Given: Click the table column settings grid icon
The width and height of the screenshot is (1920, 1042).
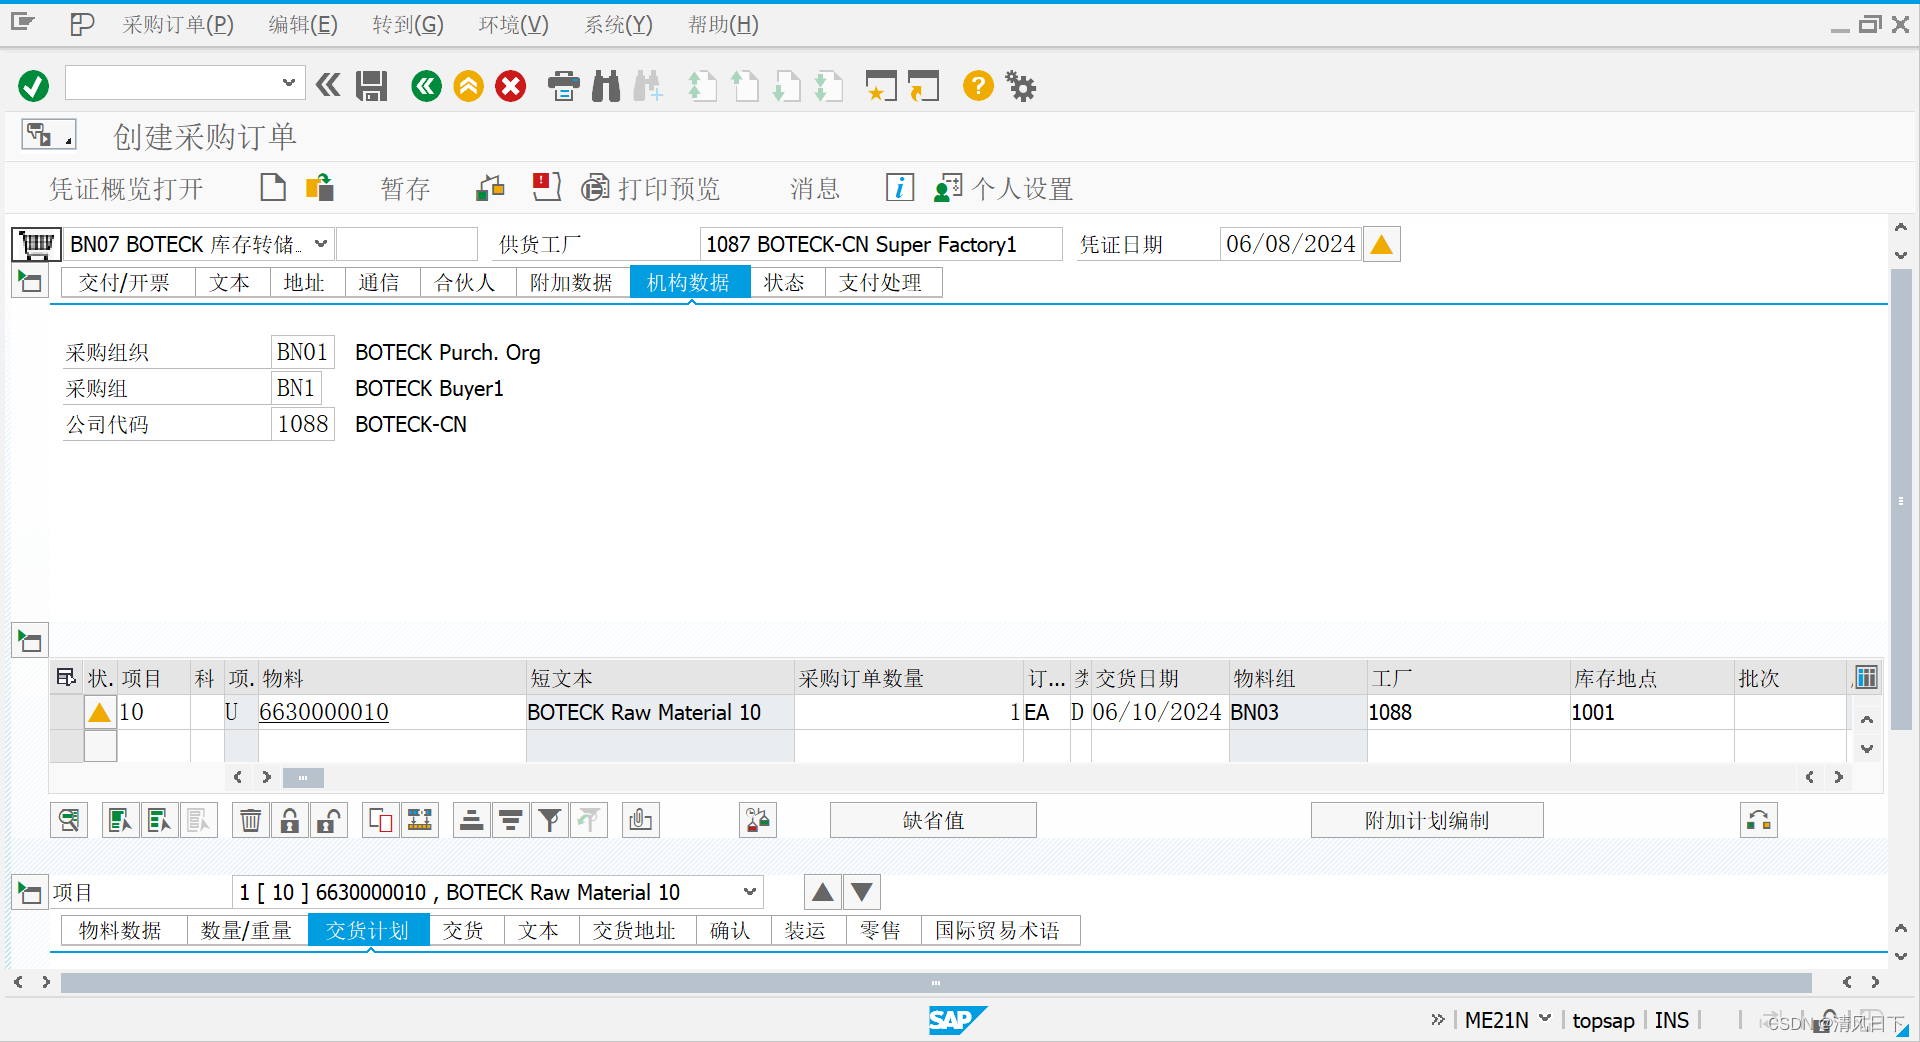Looking at the screenshot, I should coord(1866,677).
